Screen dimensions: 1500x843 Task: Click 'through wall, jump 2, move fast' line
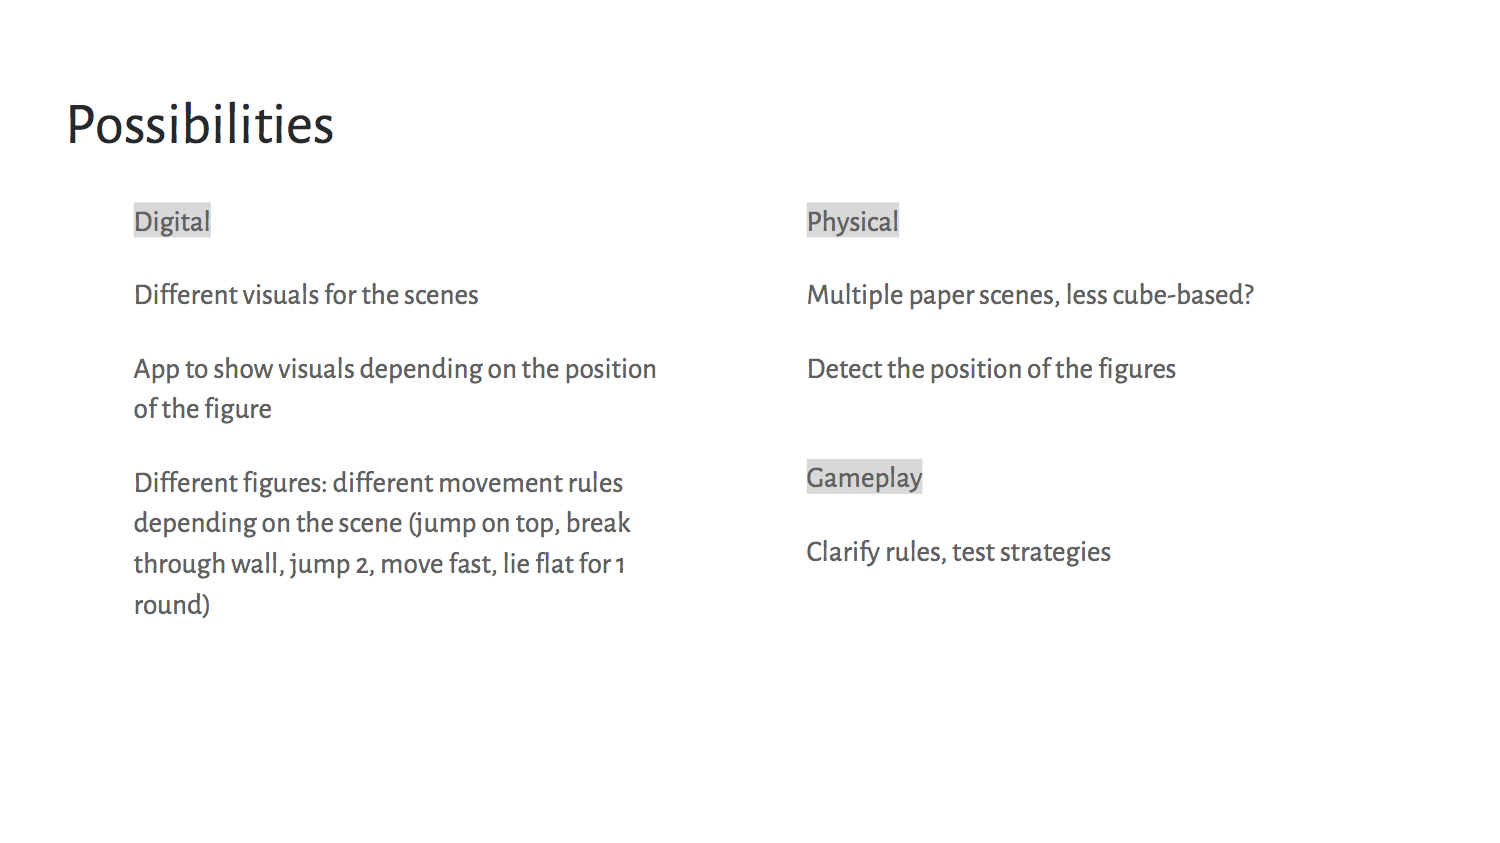coord(379,564)
